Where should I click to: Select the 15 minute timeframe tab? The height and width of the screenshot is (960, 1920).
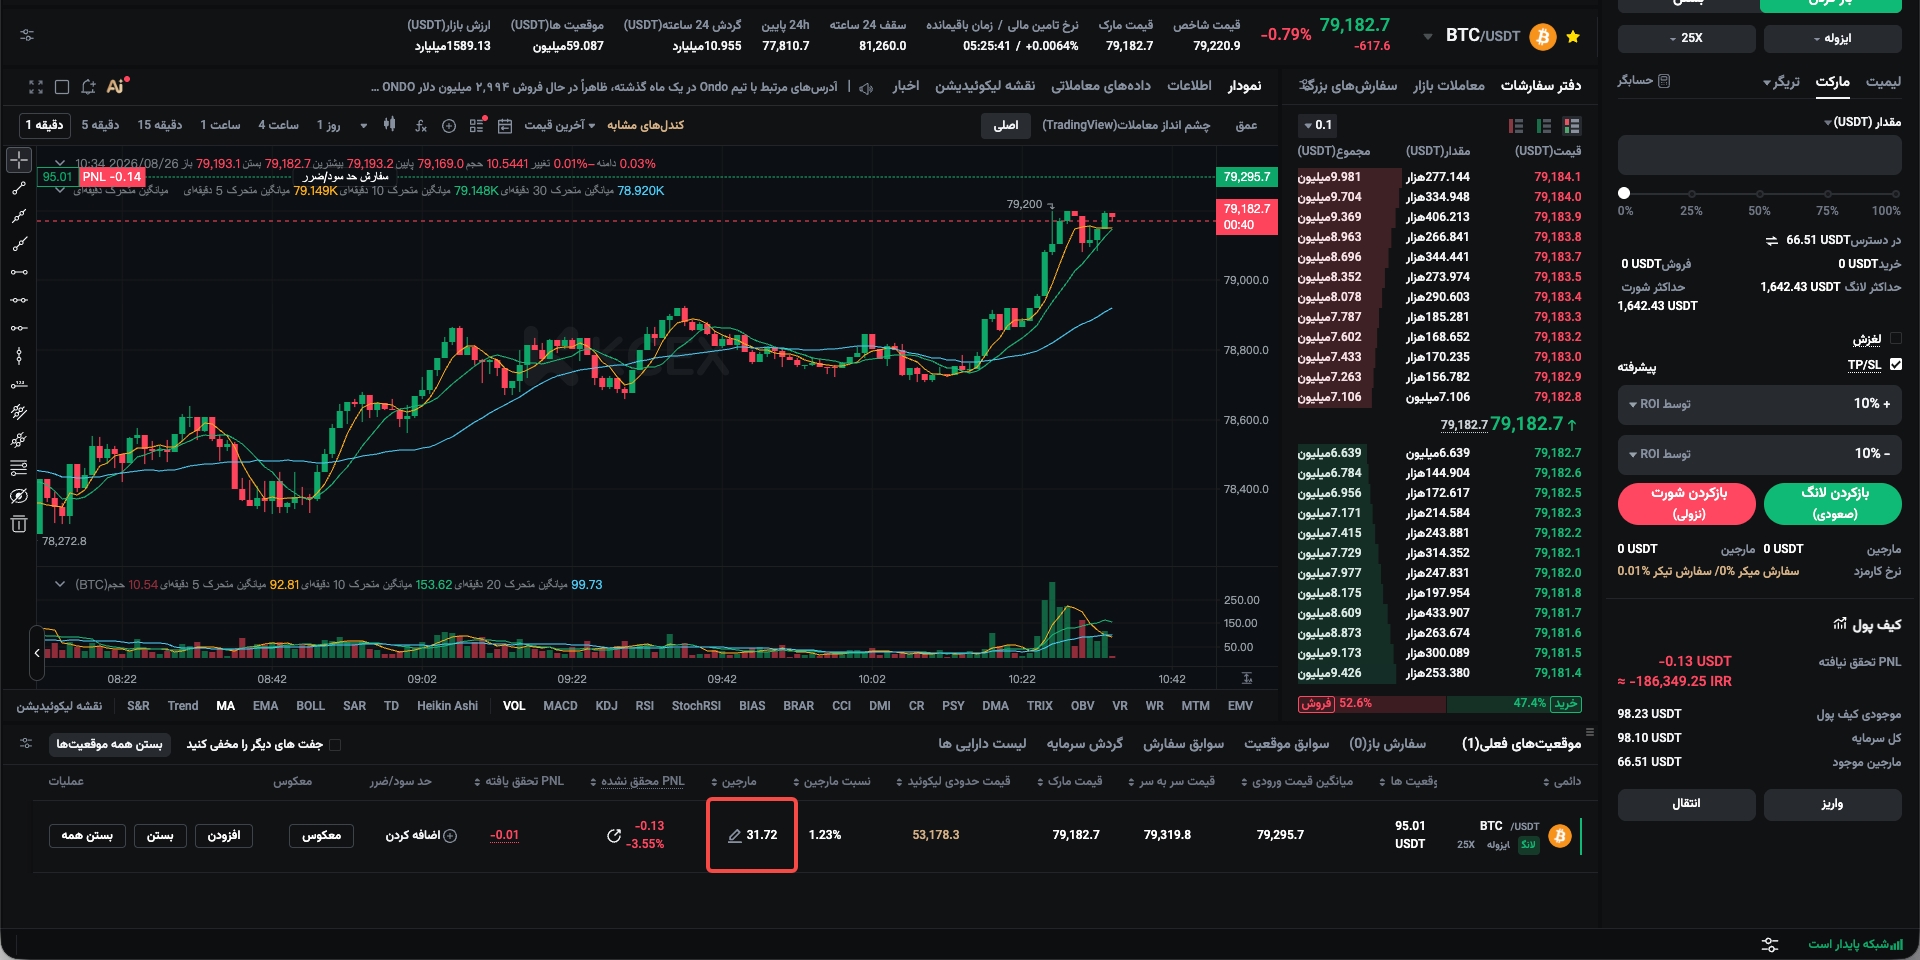159,125
